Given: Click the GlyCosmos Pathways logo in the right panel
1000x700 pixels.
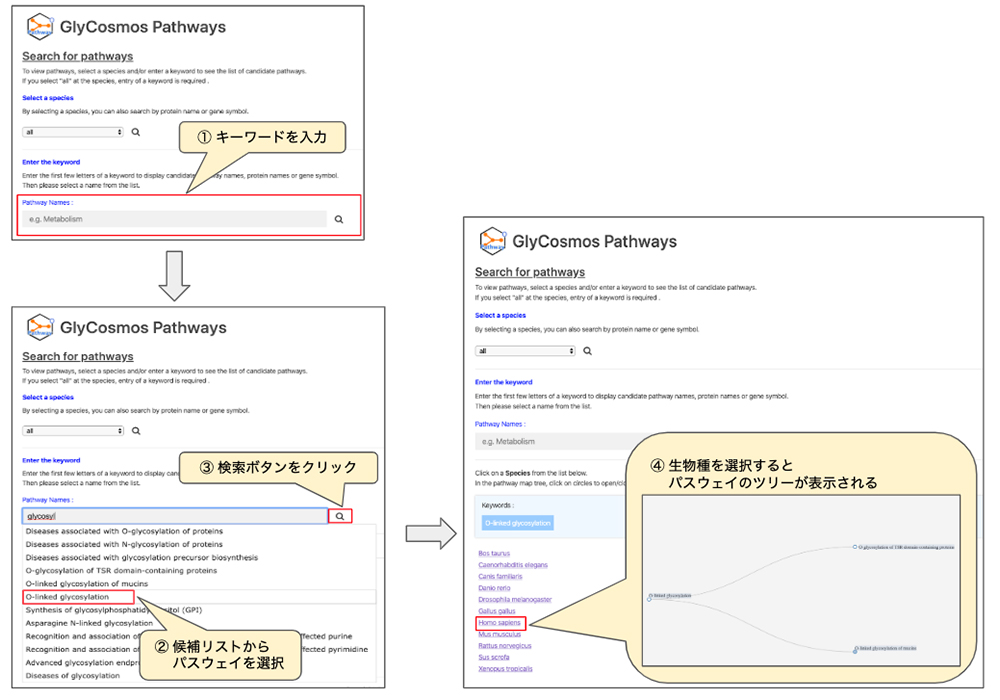Looking at the screenshot, I should point(492,241).
